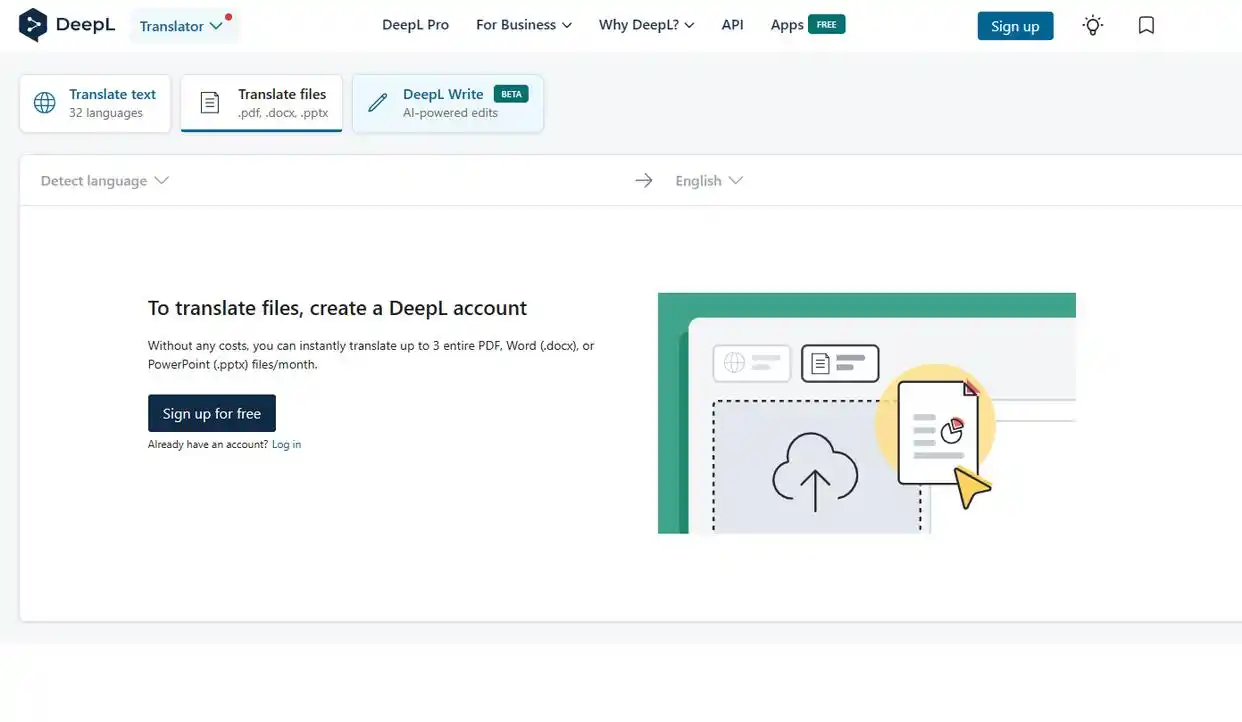Switch to the Translate text tab
Viewport: 1242px width, 722px height.
(x=95, y=103)
